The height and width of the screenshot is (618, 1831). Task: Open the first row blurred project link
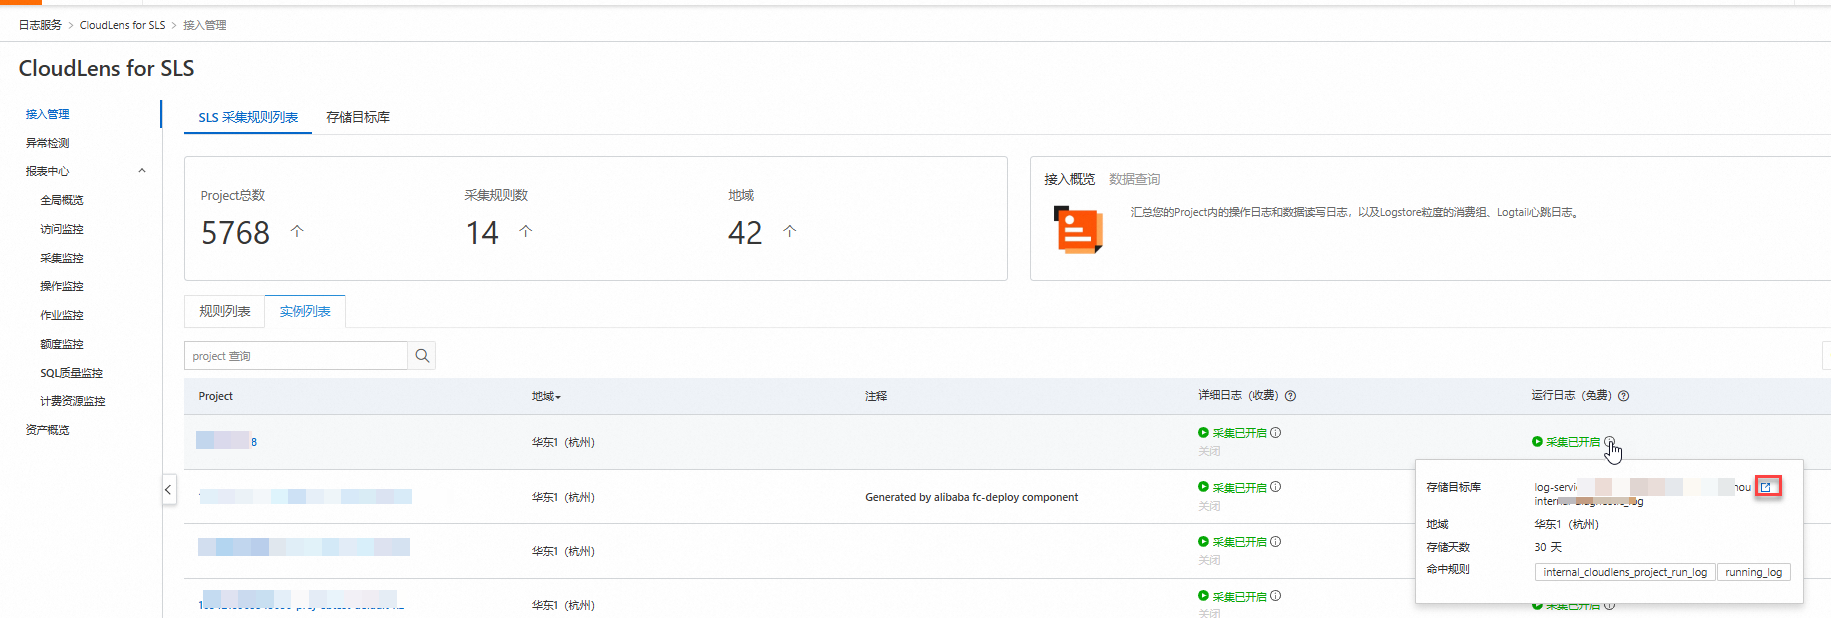[227, 441]
